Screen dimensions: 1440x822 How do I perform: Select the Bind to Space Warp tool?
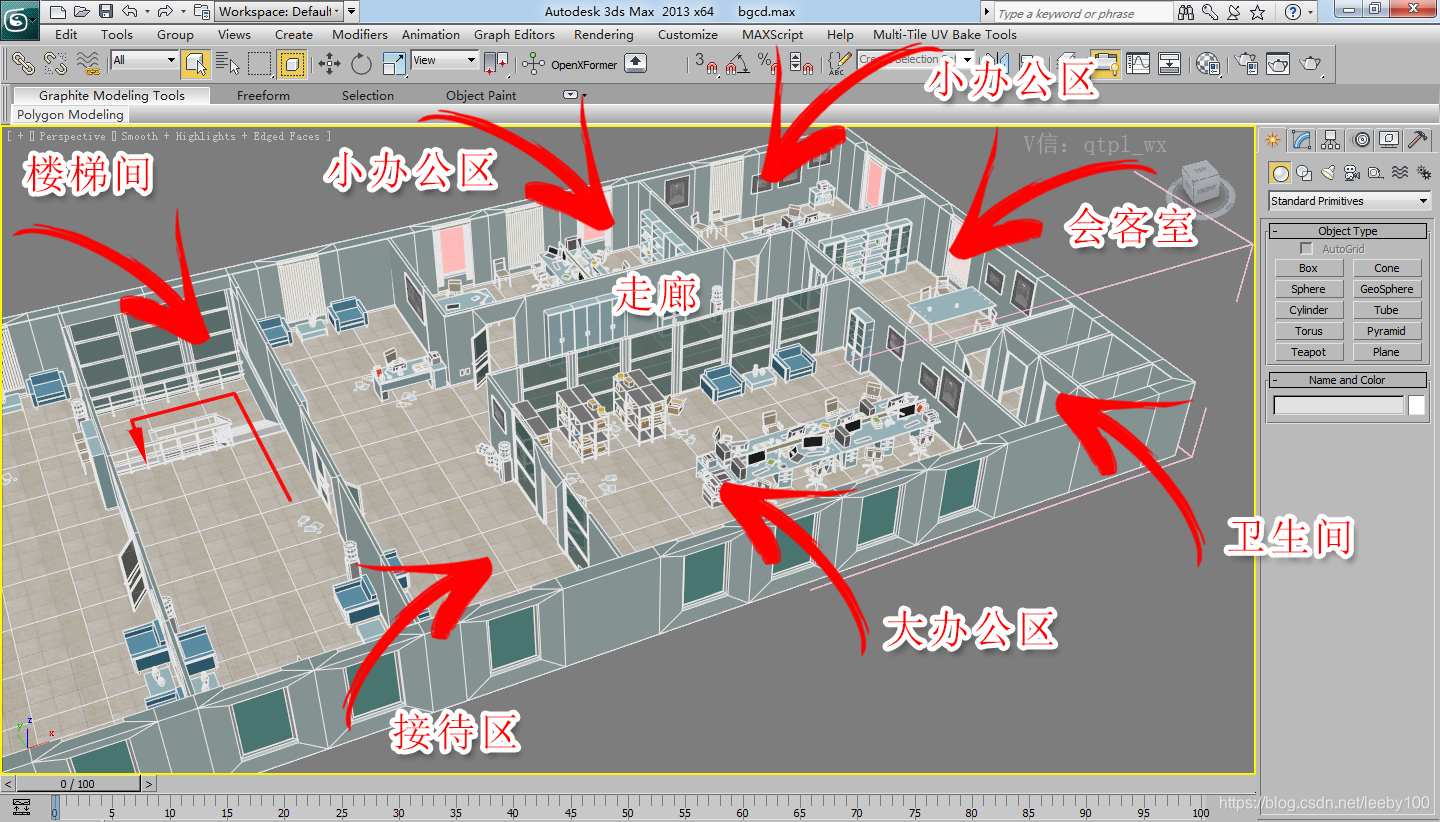point(89,64)
